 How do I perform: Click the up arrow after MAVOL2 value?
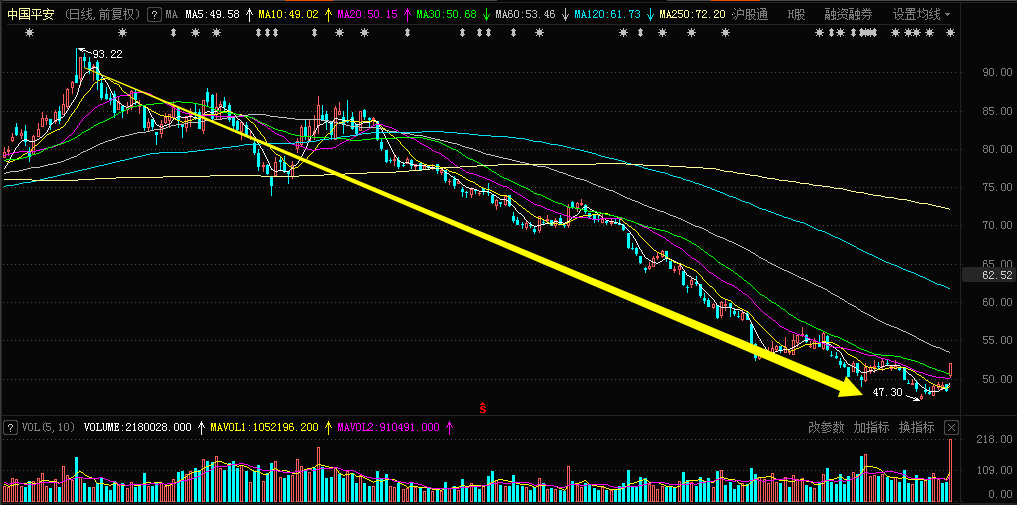[449, 427]
